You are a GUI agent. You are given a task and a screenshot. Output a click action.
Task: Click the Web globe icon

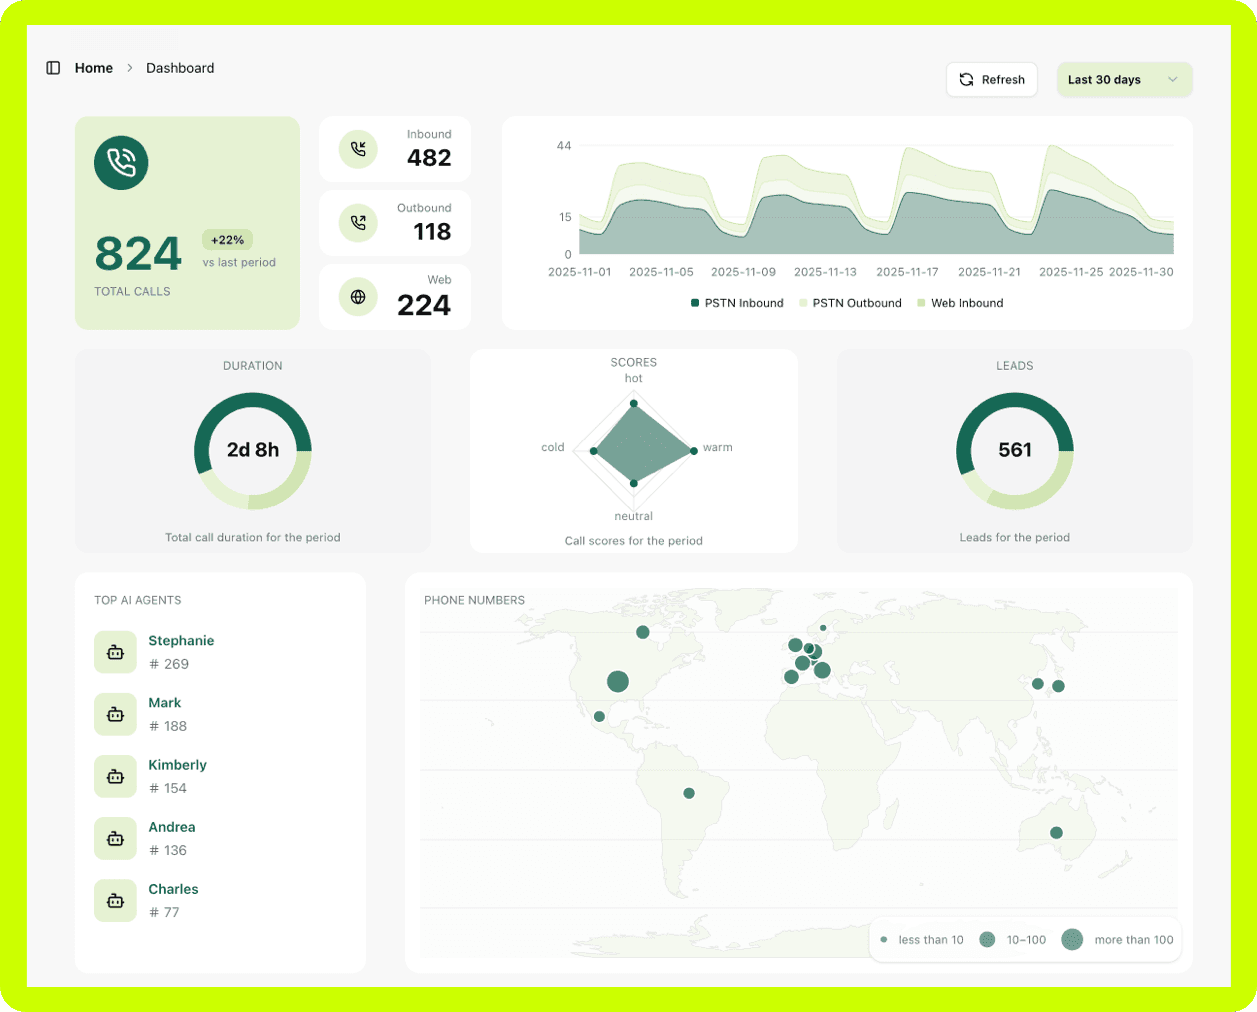(358, 297)
